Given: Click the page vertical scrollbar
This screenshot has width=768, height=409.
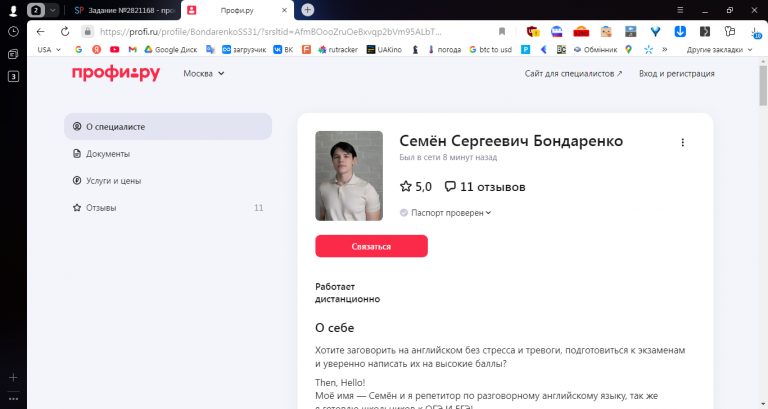Looking at the screenshot, I should pos(763,86).
